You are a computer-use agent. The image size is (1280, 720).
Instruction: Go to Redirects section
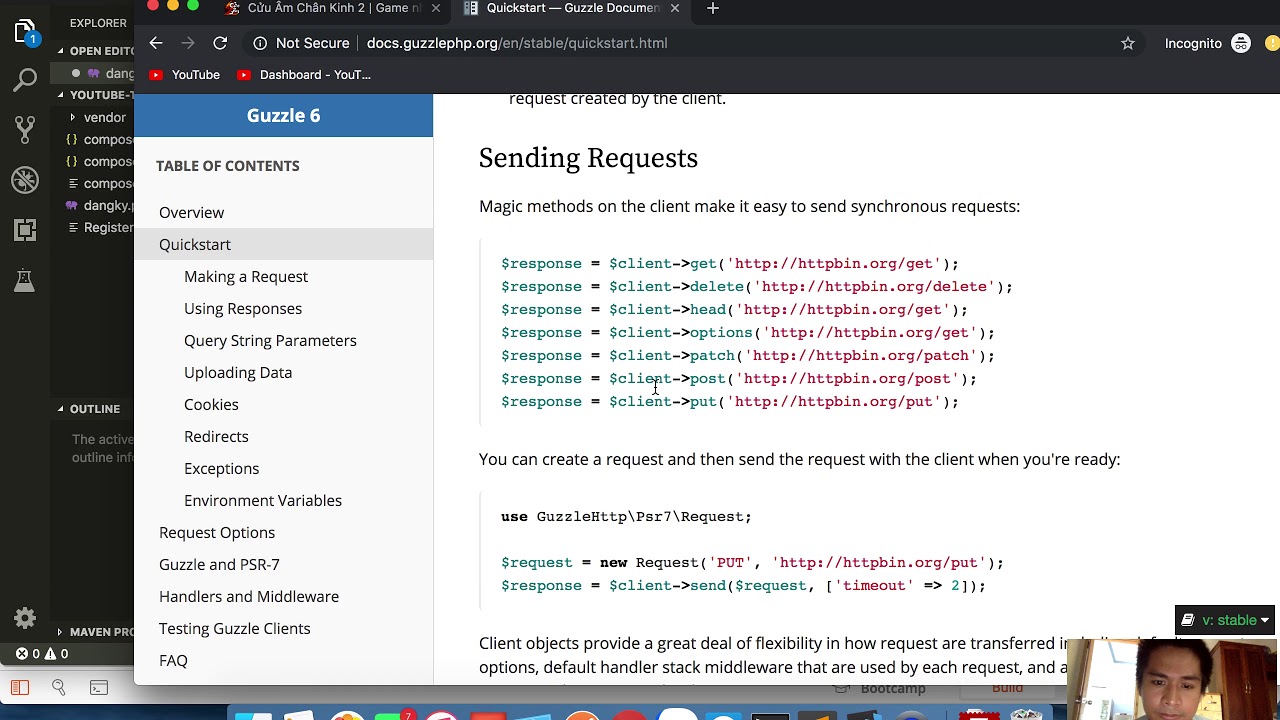click(x=216, y=436)
